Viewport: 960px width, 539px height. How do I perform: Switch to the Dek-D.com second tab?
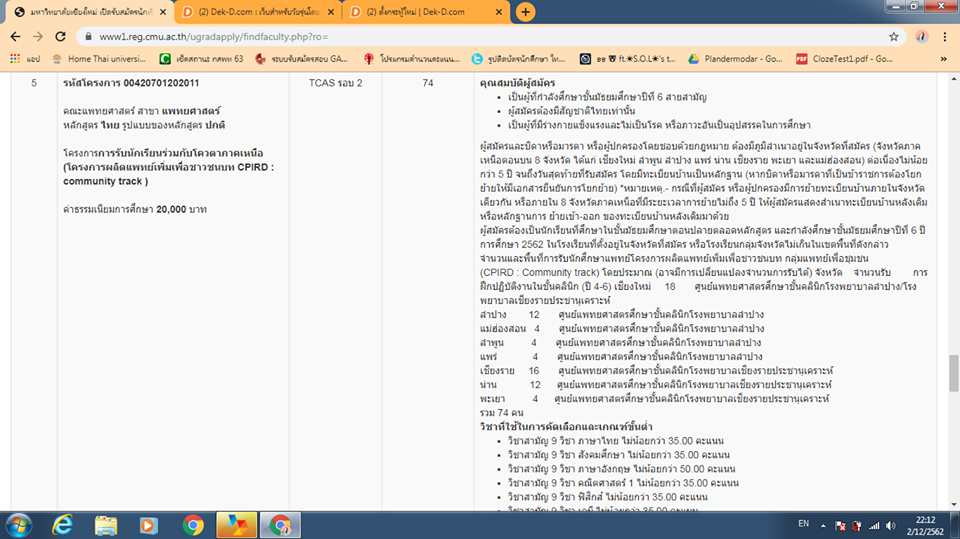pyautogui.click(x=257, y=12)
